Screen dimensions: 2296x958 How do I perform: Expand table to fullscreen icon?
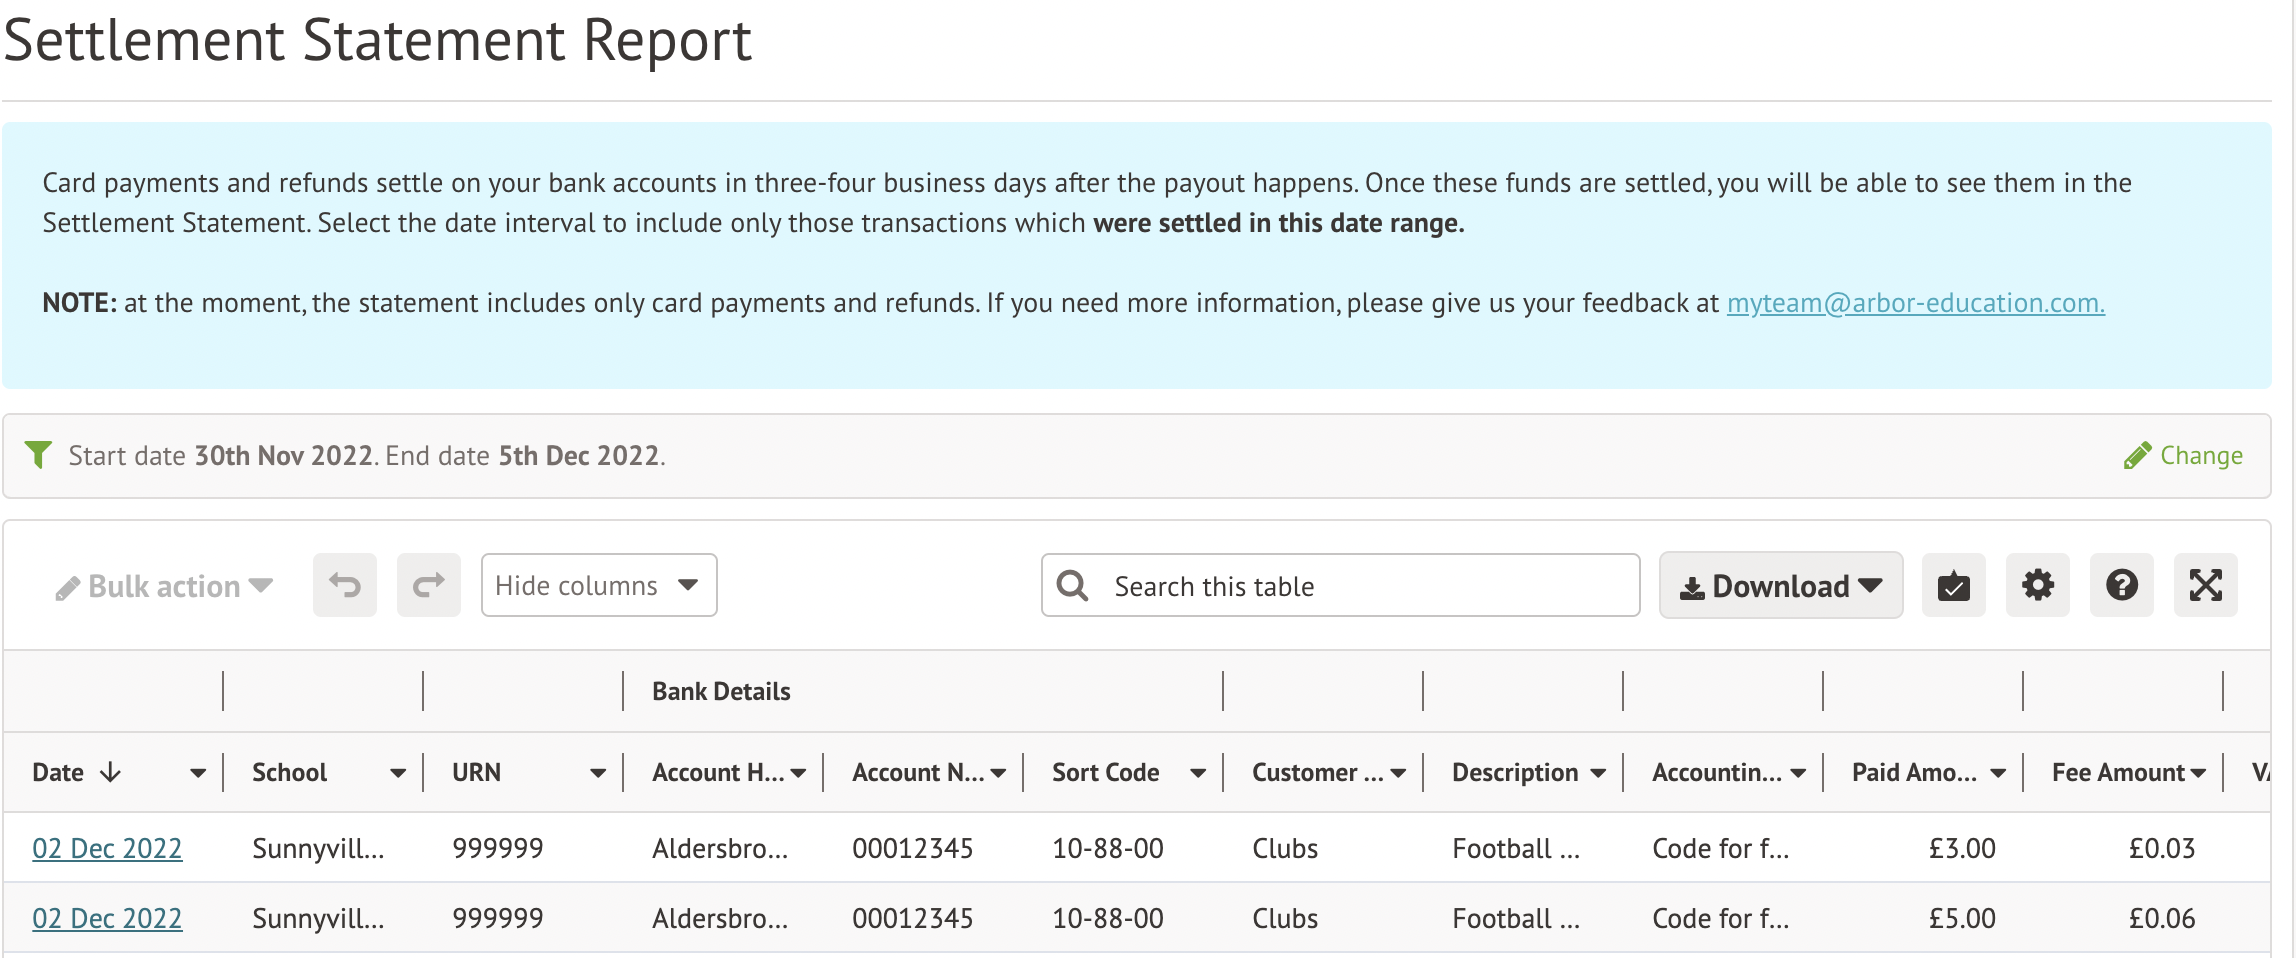pos(2205,585)
